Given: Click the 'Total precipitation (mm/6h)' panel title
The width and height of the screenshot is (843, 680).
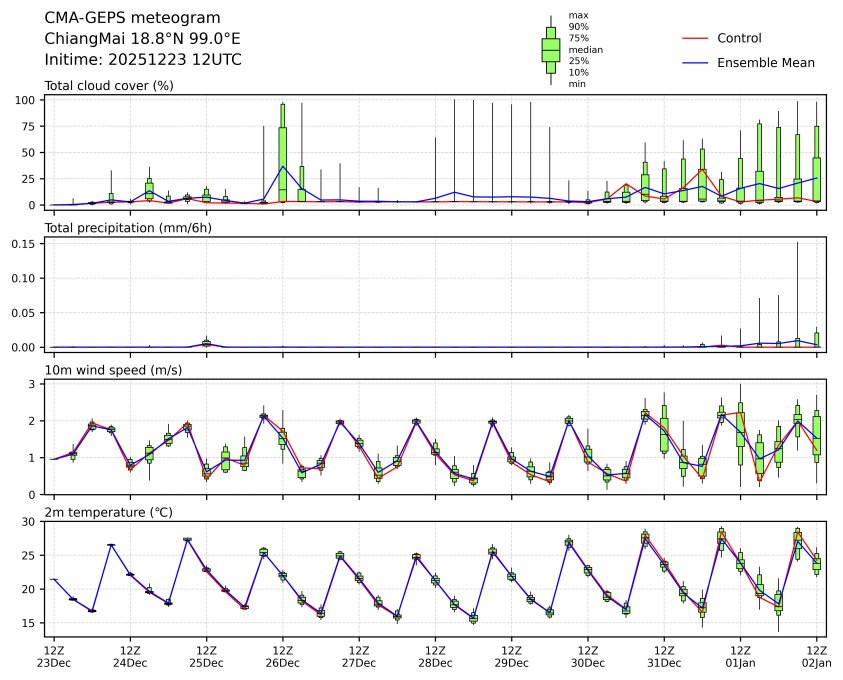Looking at the screenshot, I should 128,228.
